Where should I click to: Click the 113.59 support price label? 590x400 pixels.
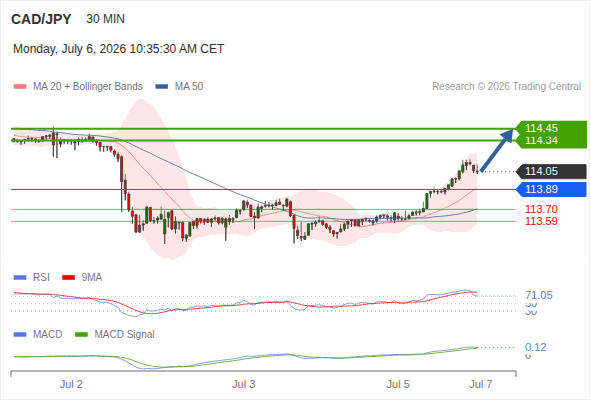coord(541,221)
